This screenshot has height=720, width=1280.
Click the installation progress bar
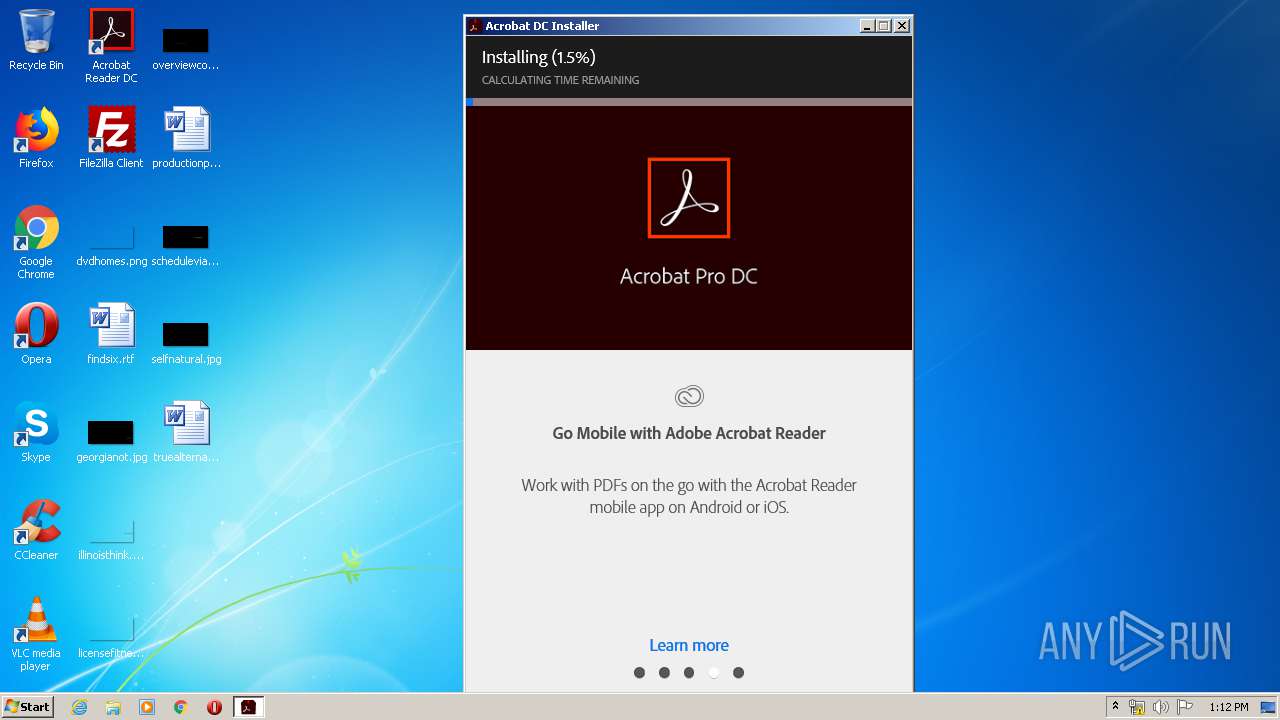click(x=689, y=102)
